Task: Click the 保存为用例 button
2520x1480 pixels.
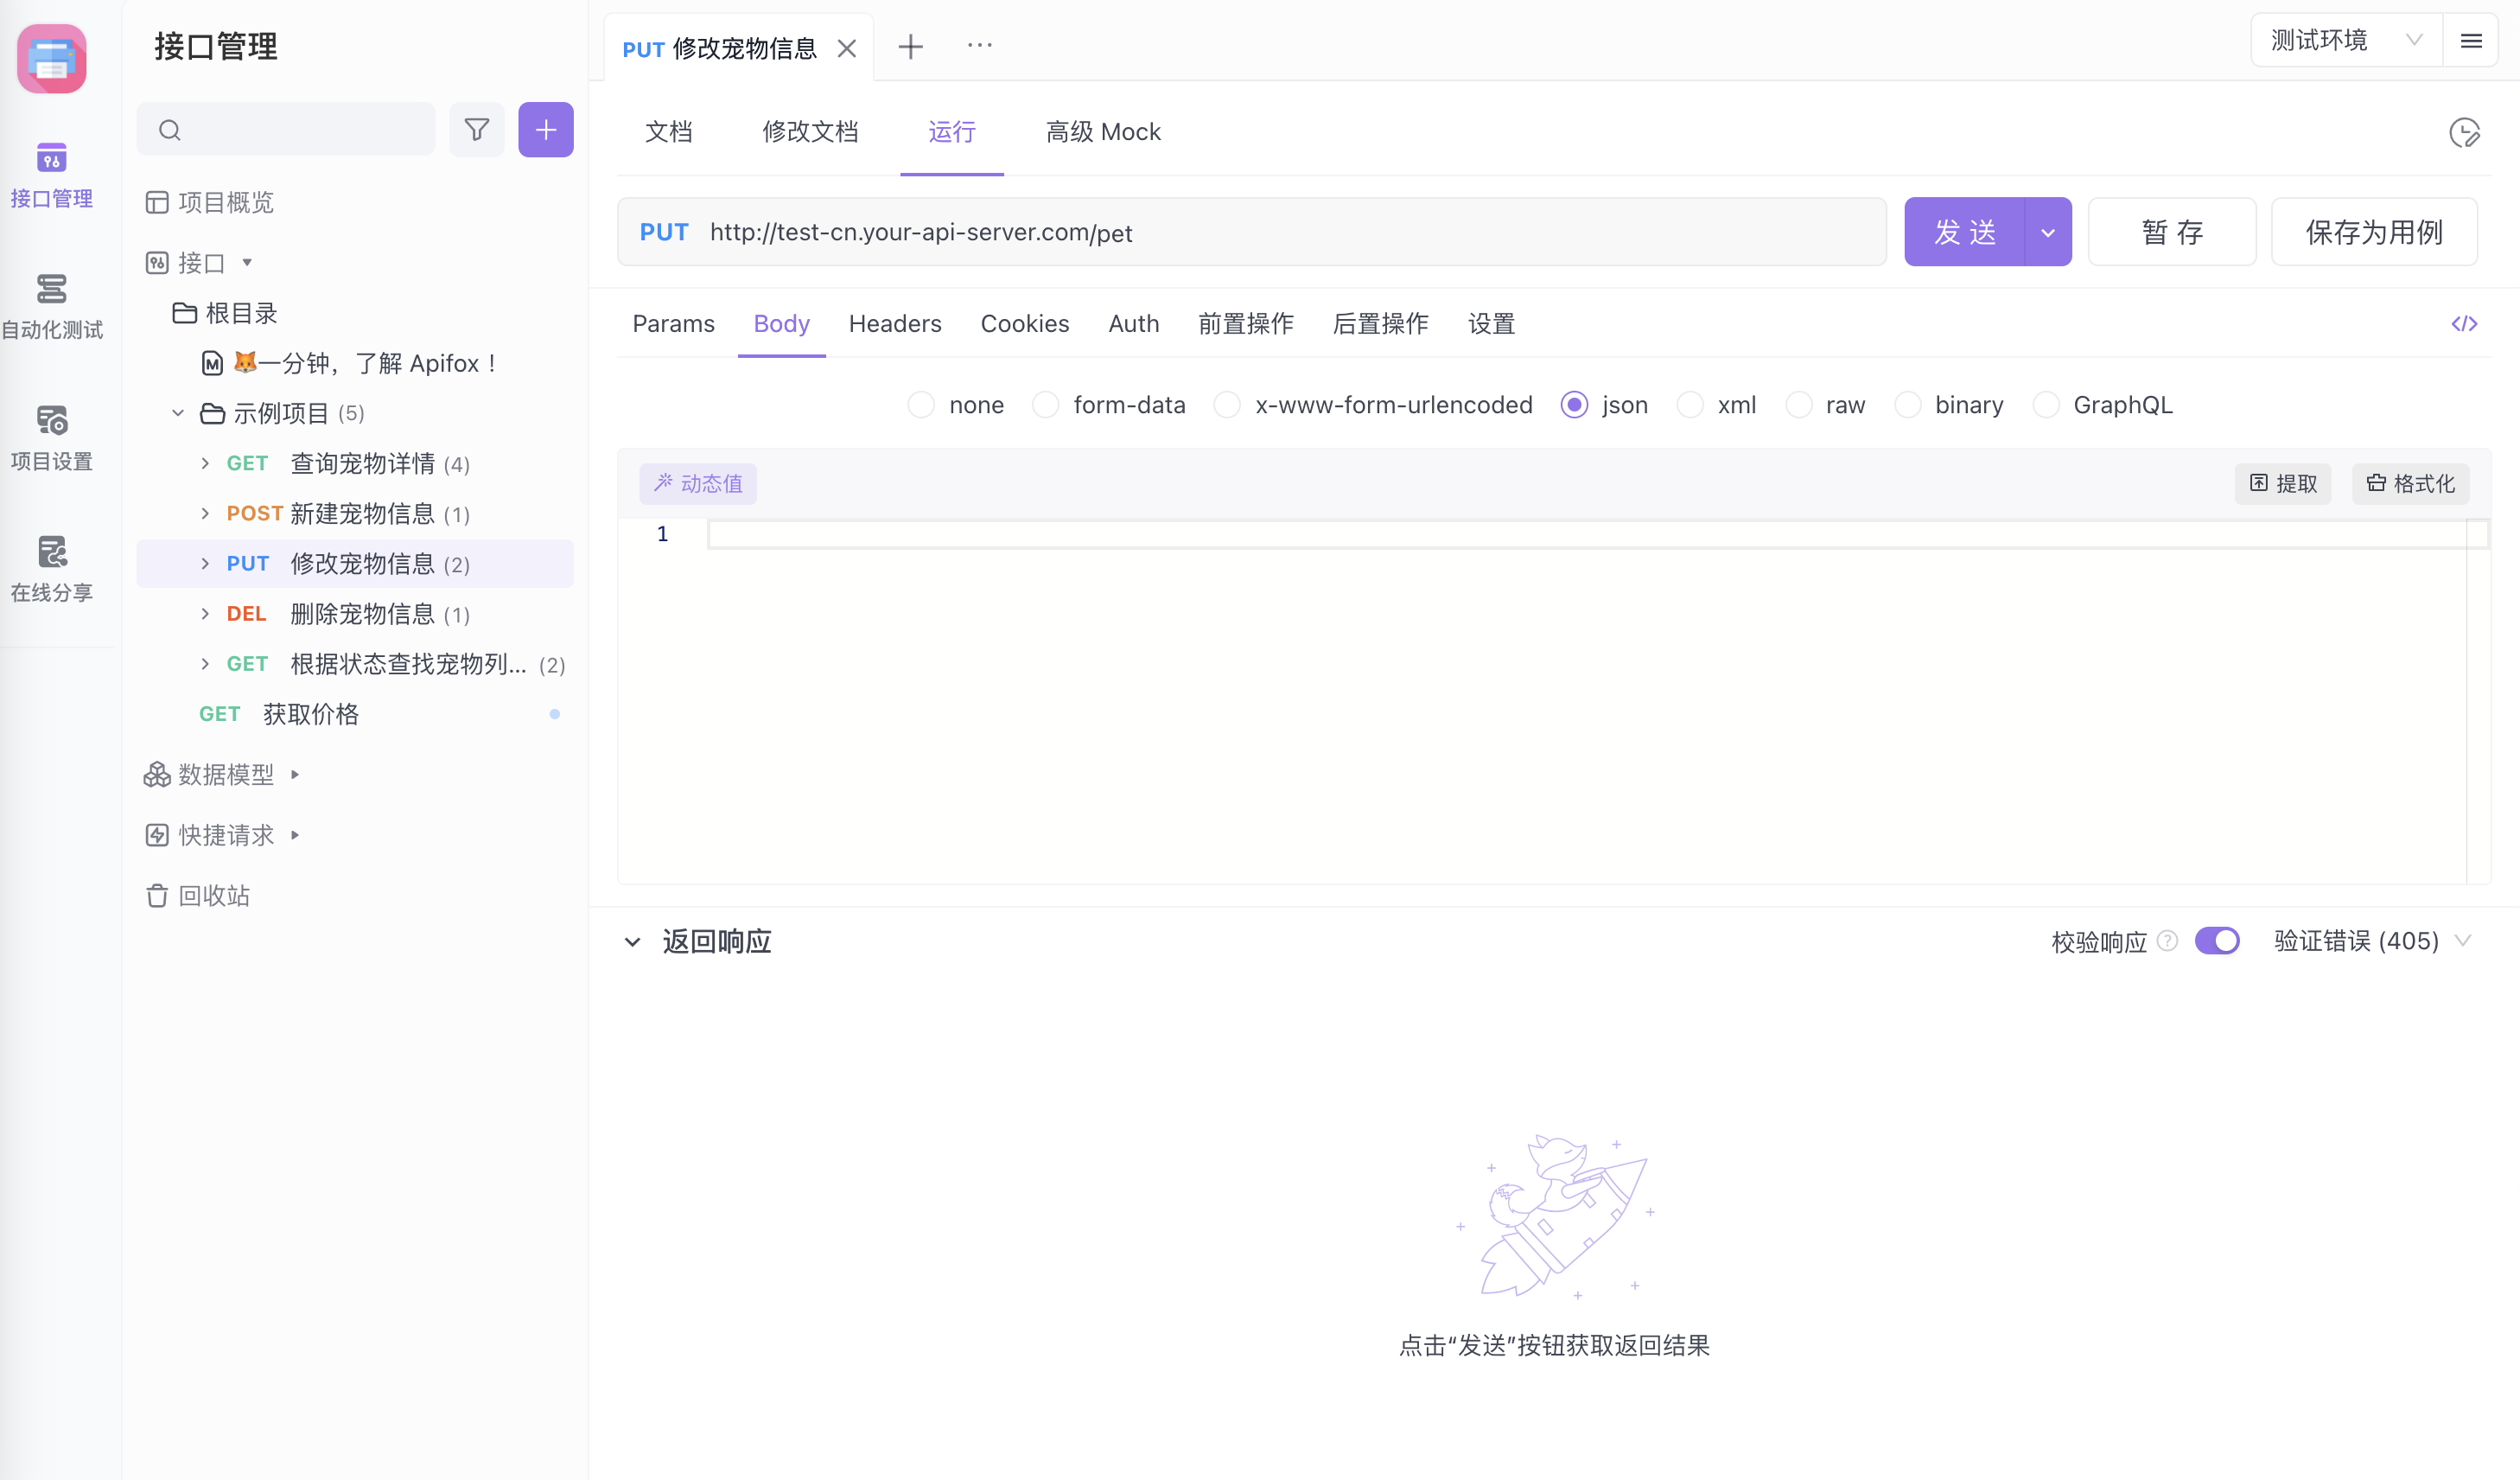Action: (2374, 232)
